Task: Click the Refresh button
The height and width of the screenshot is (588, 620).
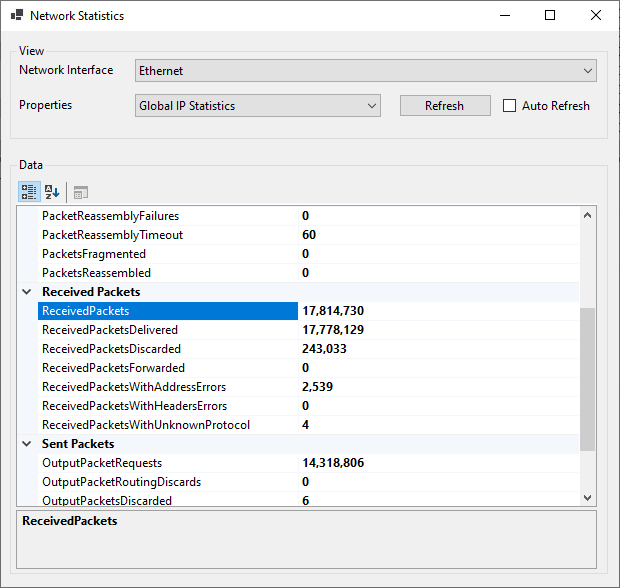Action: (x=445, y=106)
